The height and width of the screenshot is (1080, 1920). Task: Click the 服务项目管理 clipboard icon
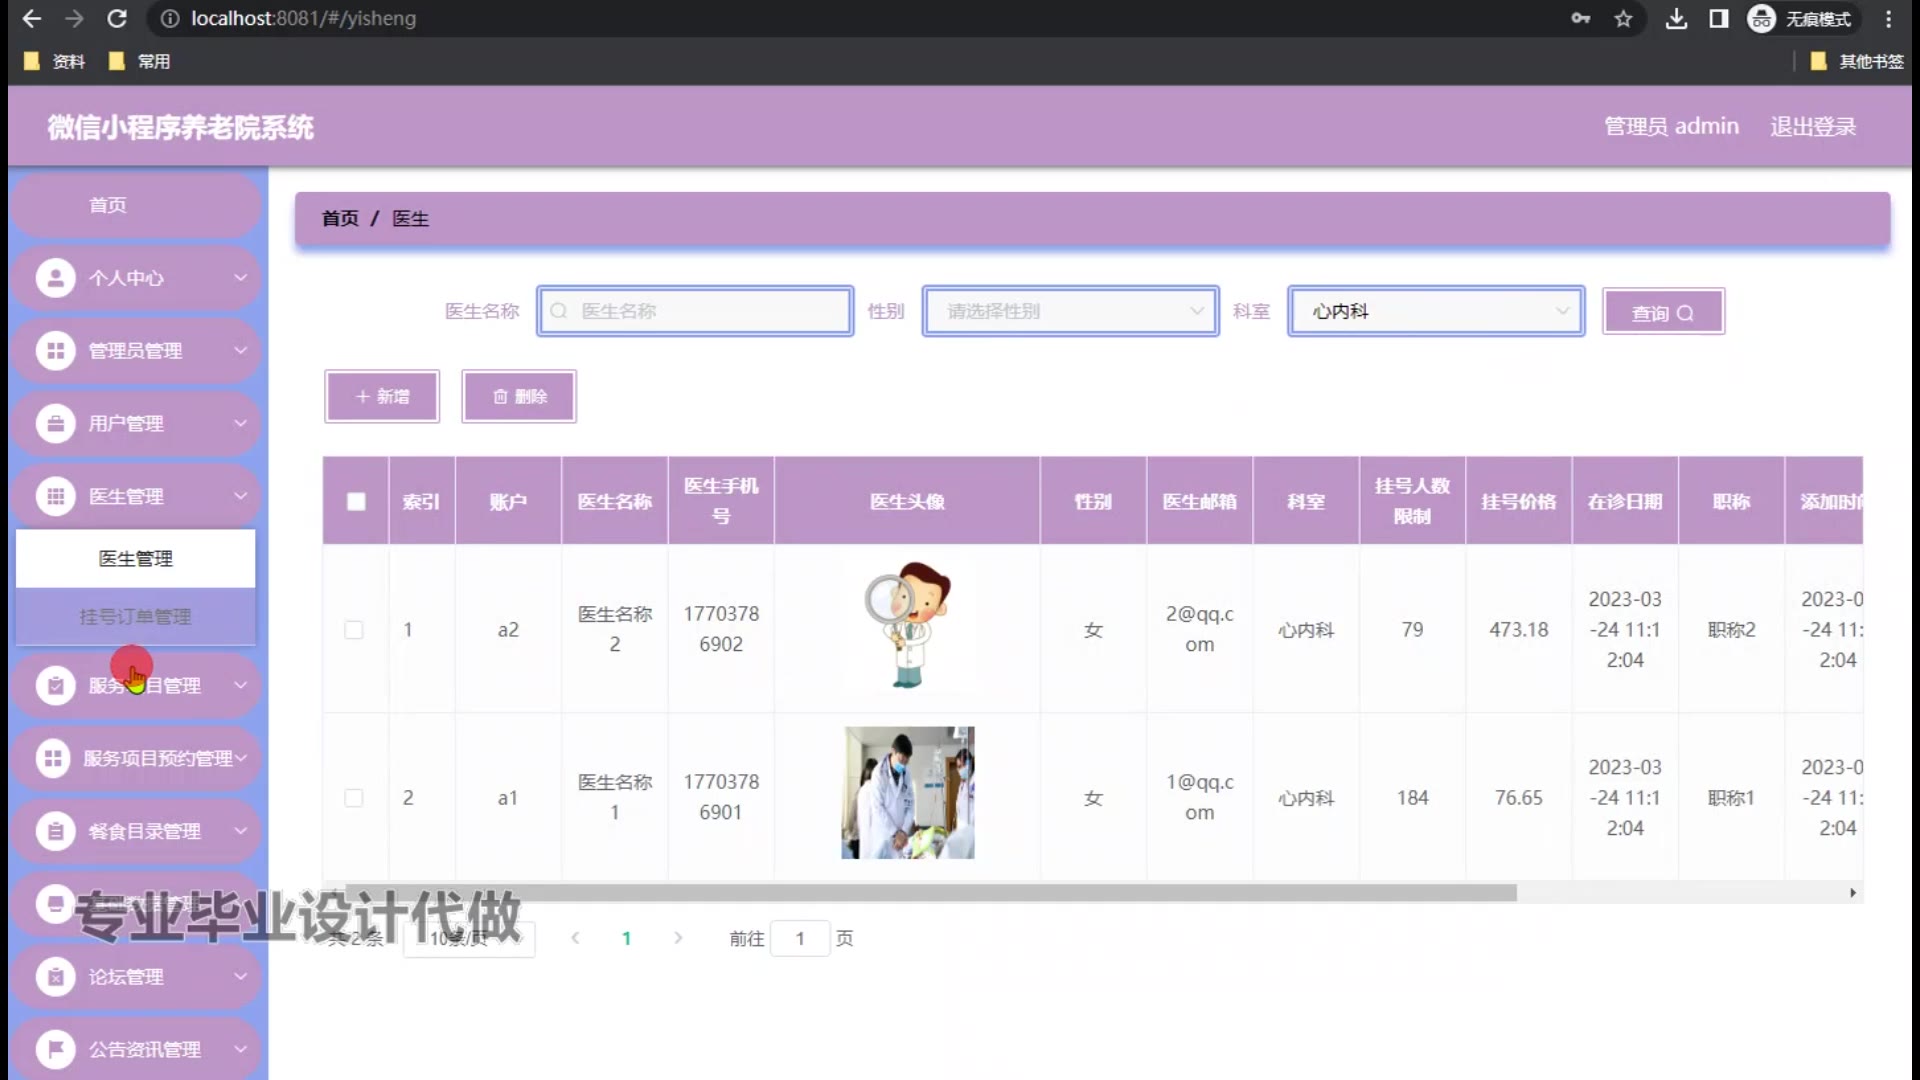[x=56, y=685]
